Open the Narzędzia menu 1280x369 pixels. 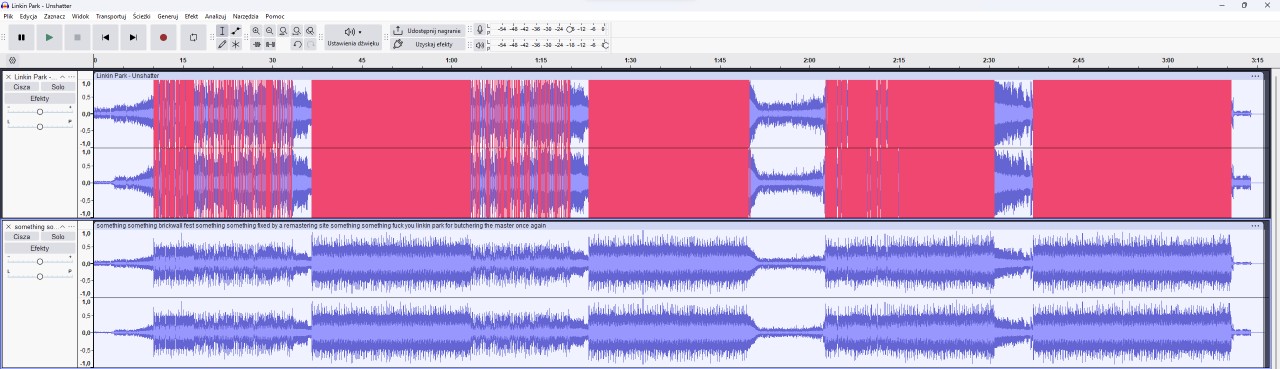pos(245,16)
